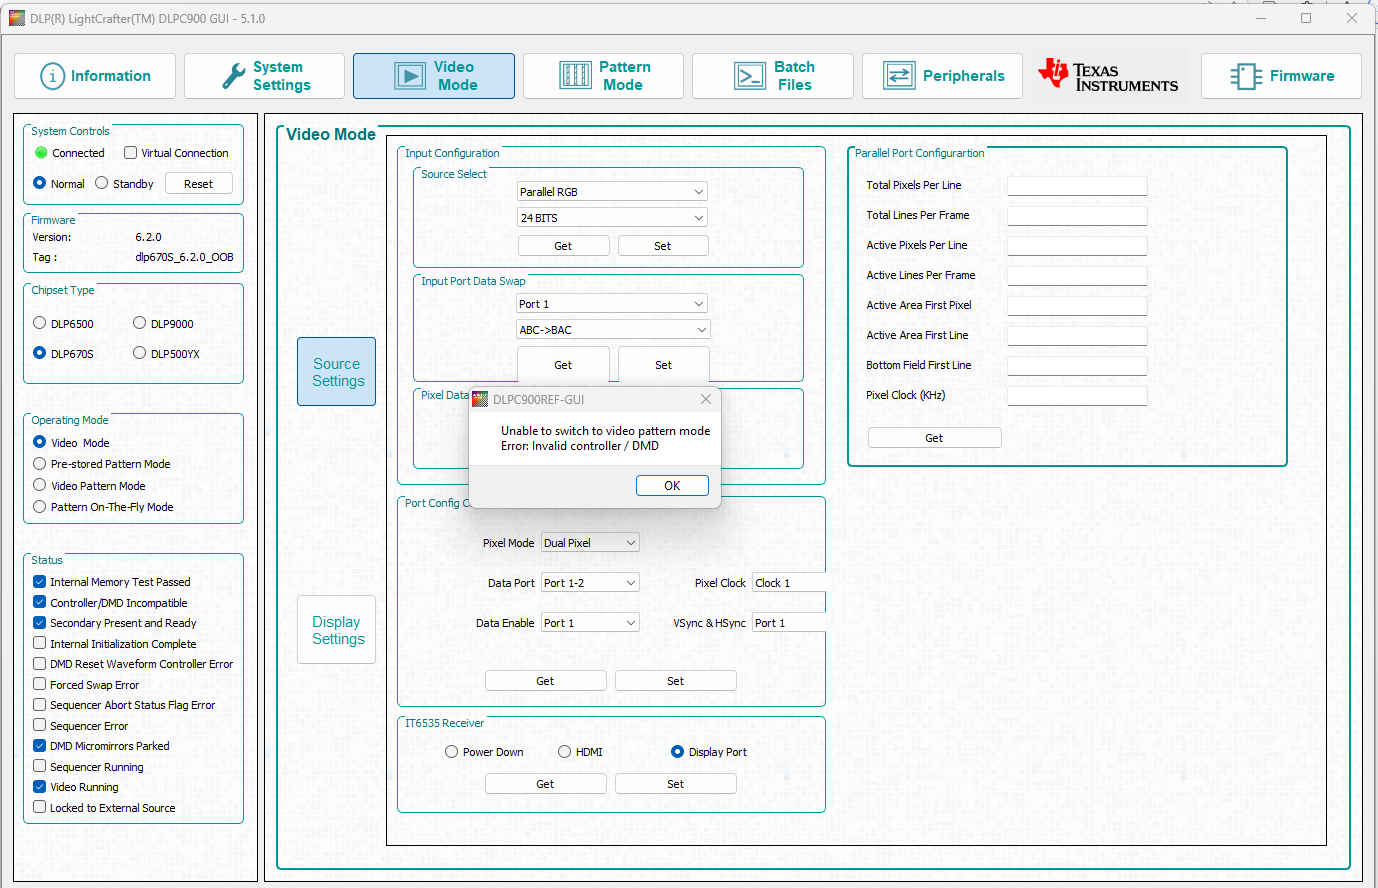Viewport: 1378px width, 888px height.
Task: Click Set in IT6535 Receiver group
Action: 676,784
